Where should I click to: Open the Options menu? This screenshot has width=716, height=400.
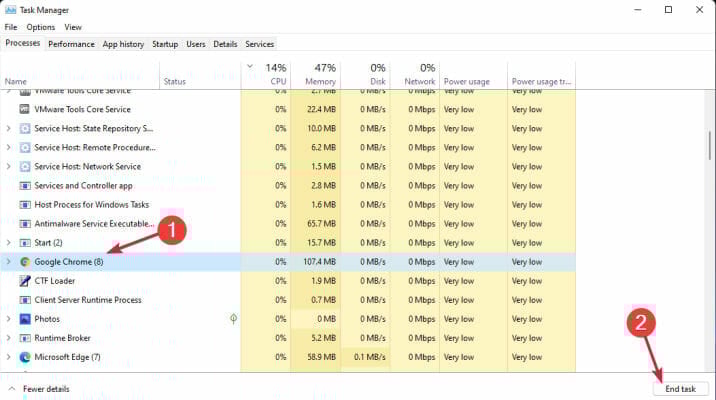[41, 27]
